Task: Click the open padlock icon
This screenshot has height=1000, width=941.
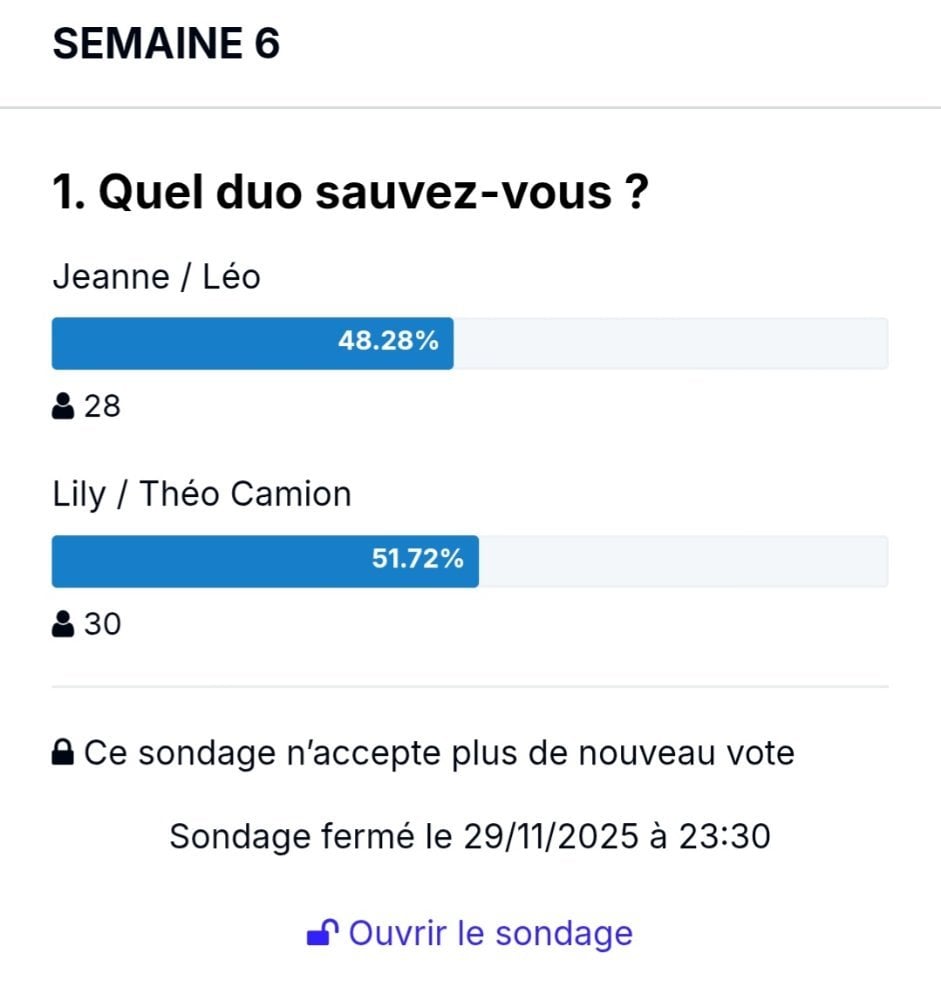Action: [x=323, y=933]
